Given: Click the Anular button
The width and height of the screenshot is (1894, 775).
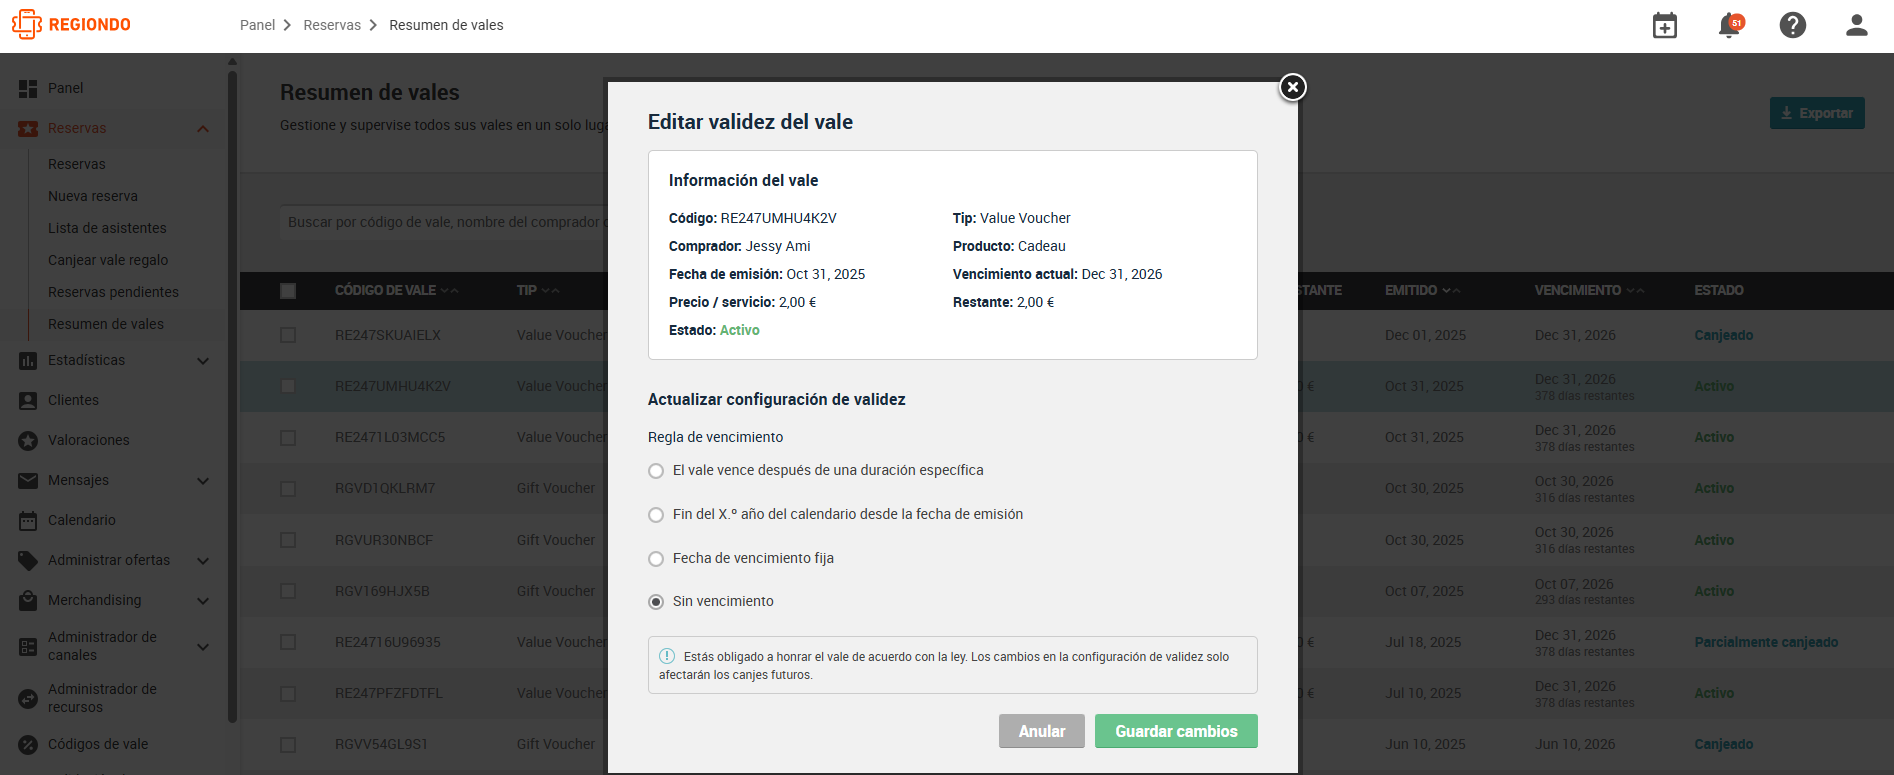Looking at the screenshot, I should (1042, 731).
